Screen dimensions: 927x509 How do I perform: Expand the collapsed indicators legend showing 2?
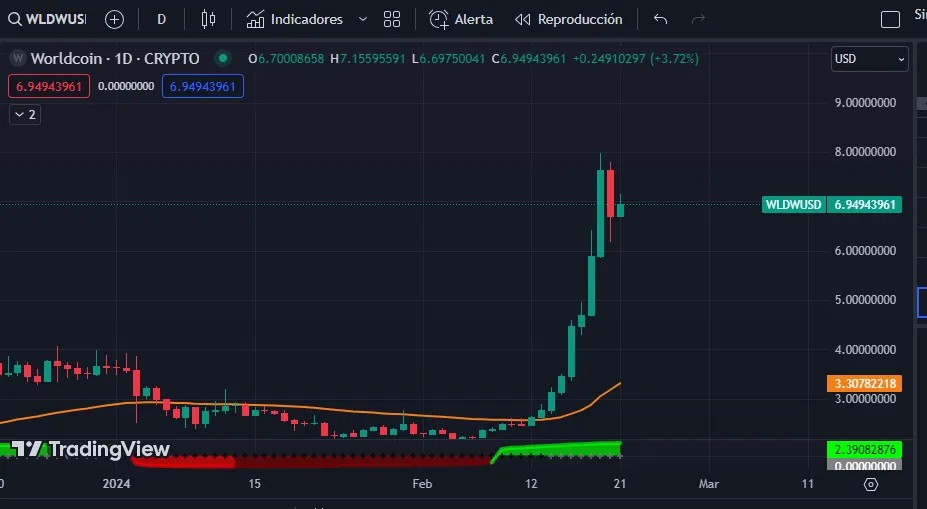[x=25, y=115]
